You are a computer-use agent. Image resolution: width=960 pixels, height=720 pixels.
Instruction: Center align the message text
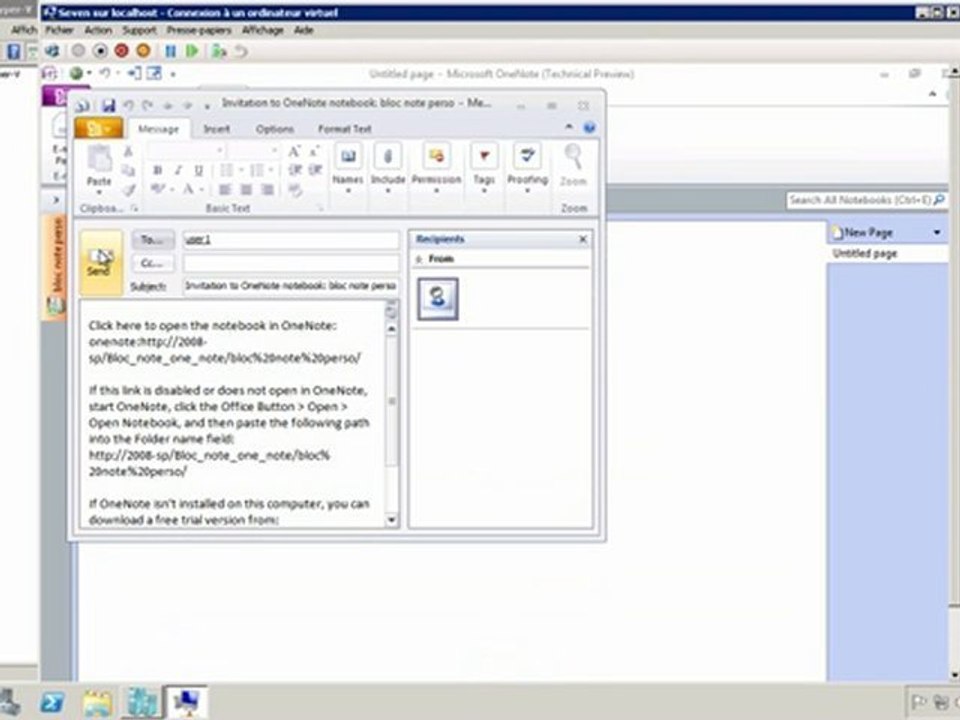246,190
